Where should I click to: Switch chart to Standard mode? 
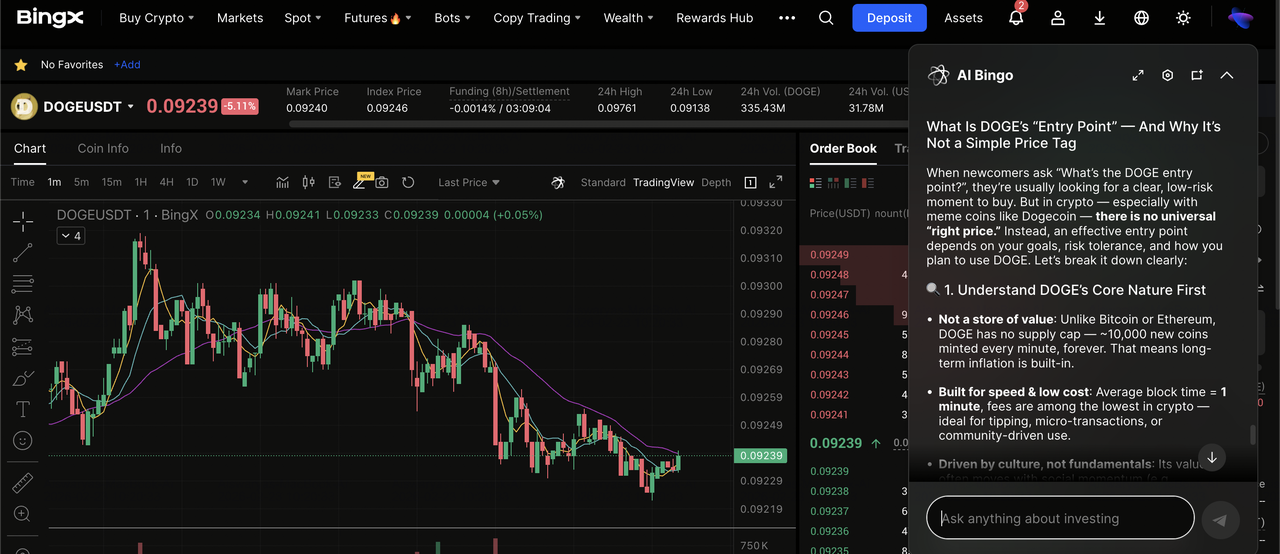pyautogui.click(x=603, y=182)
